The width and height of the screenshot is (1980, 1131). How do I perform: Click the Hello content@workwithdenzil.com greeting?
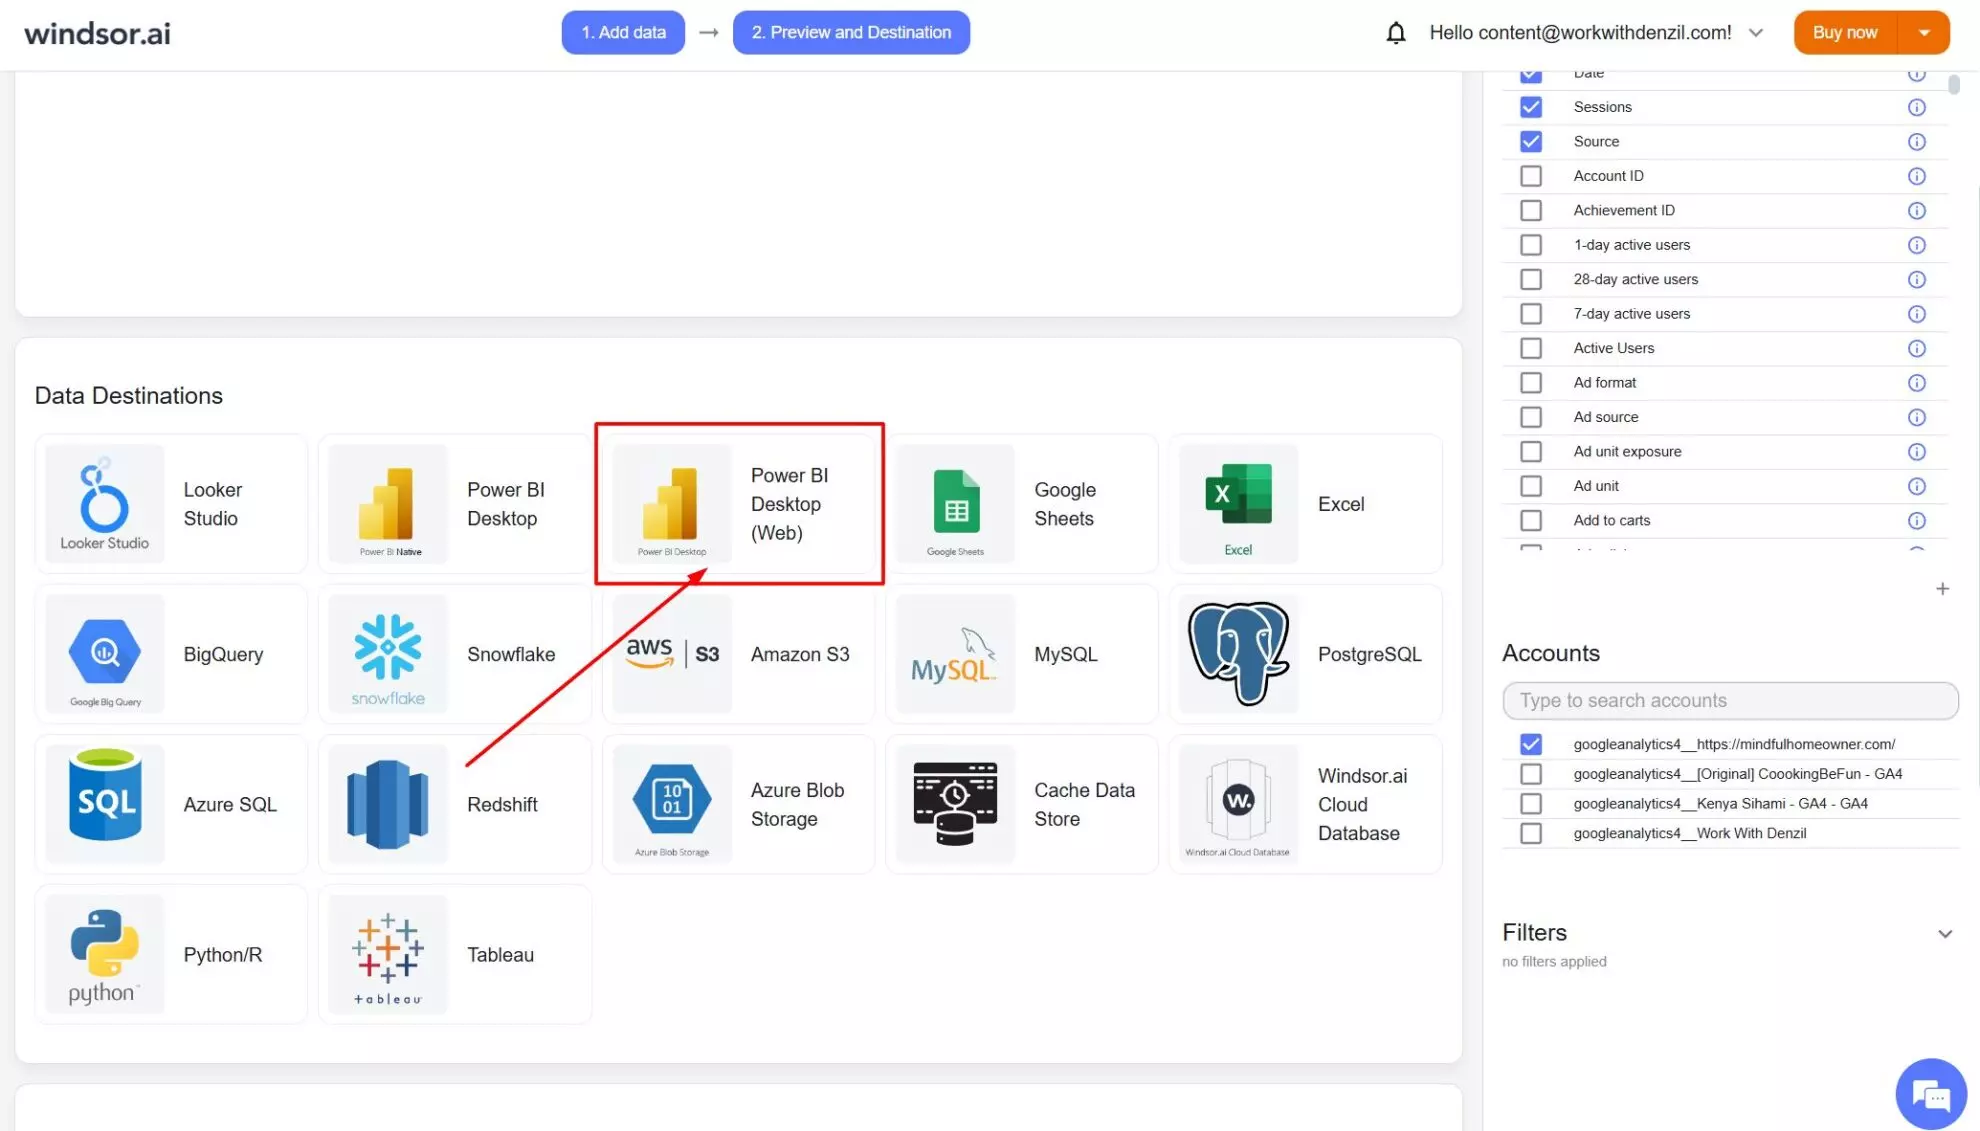tap(1580, 33)
